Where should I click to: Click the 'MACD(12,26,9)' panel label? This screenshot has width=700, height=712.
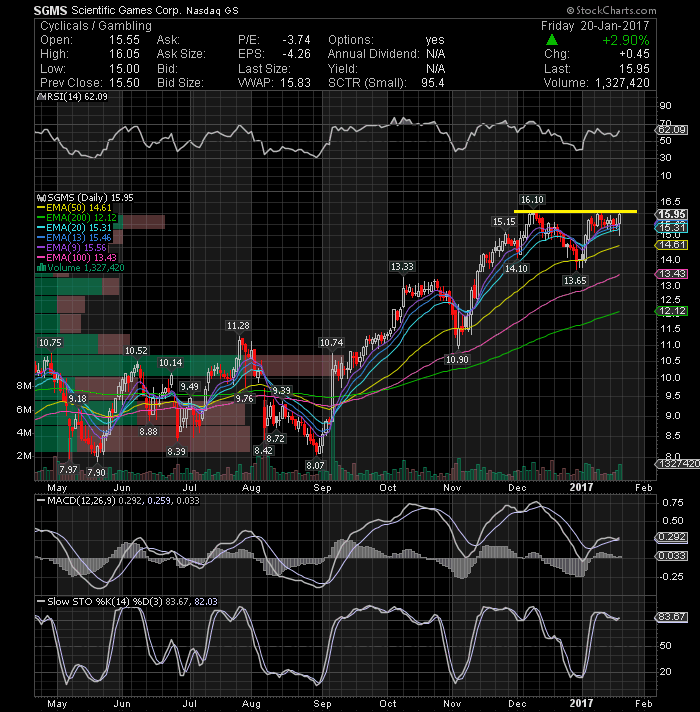81,500
